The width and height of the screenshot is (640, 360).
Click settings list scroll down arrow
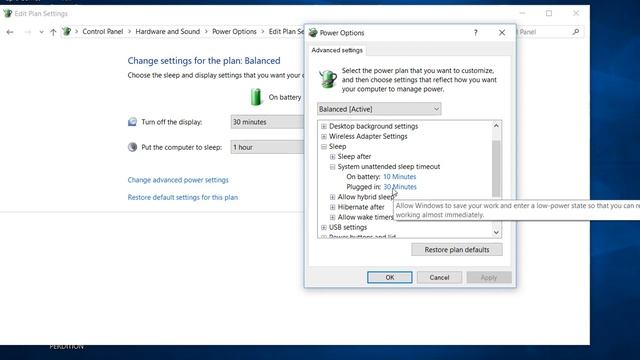click(496, 233)
